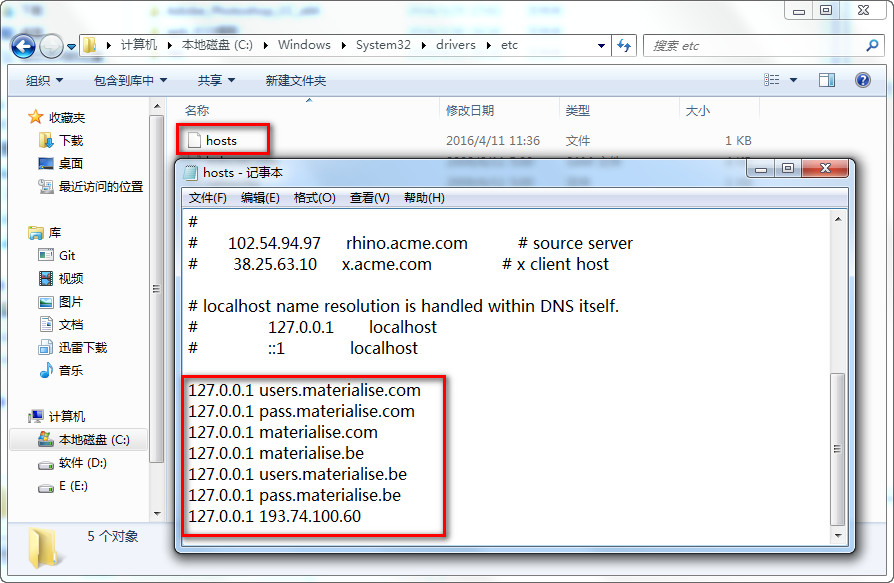The width and height of the screenshot is (894, 583).
Task: Click the refresh button next to address bar
Action: (x=625, y=46)
